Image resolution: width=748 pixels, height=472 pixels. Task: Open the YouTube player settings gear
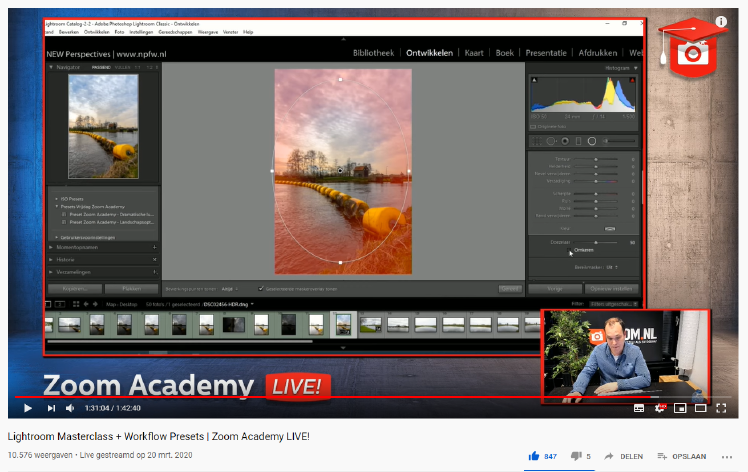coord(660,408)
